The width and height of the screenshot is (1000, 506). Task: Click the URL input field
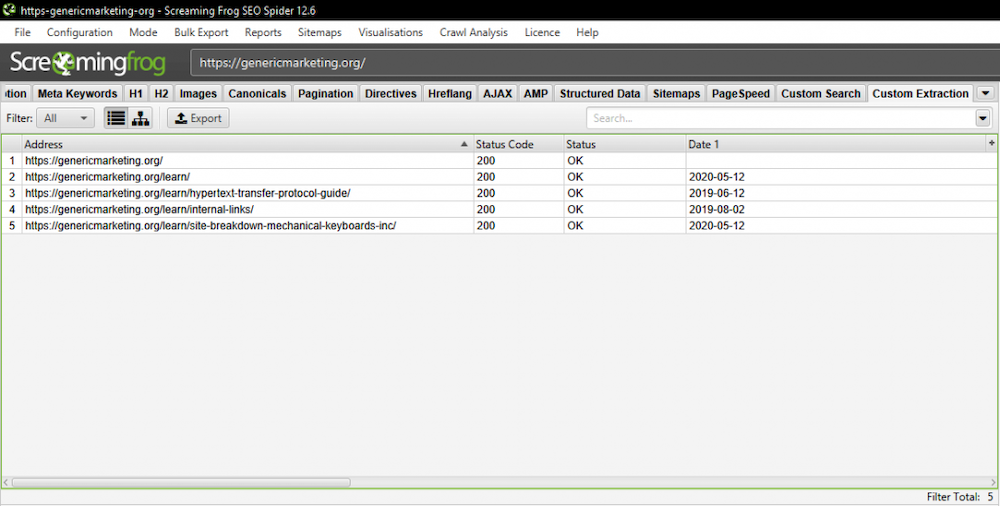tap(594, 63)
